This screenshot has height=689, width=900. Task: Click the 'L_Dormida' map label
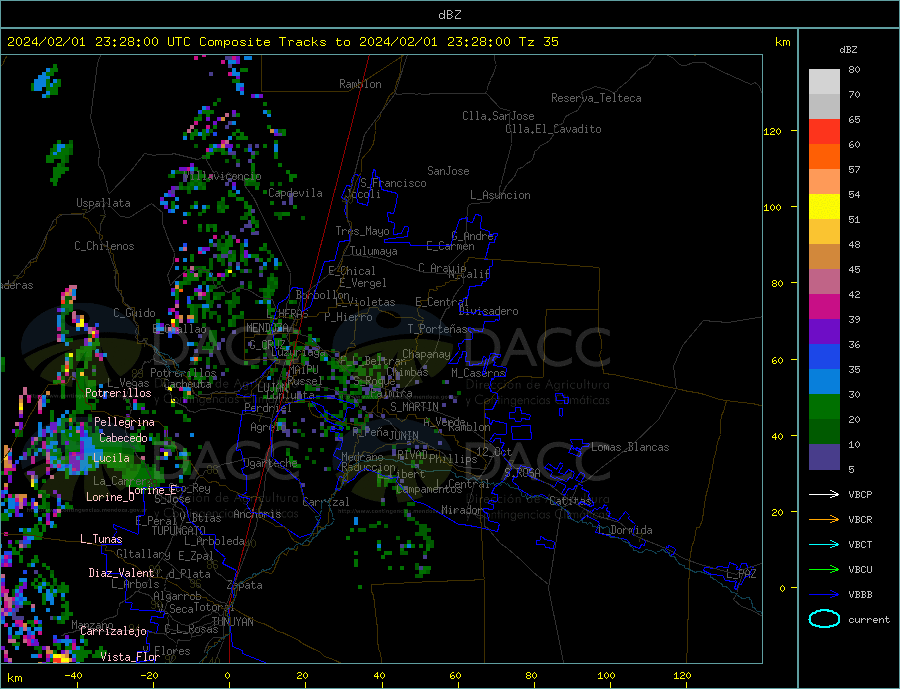pos(626,530)
